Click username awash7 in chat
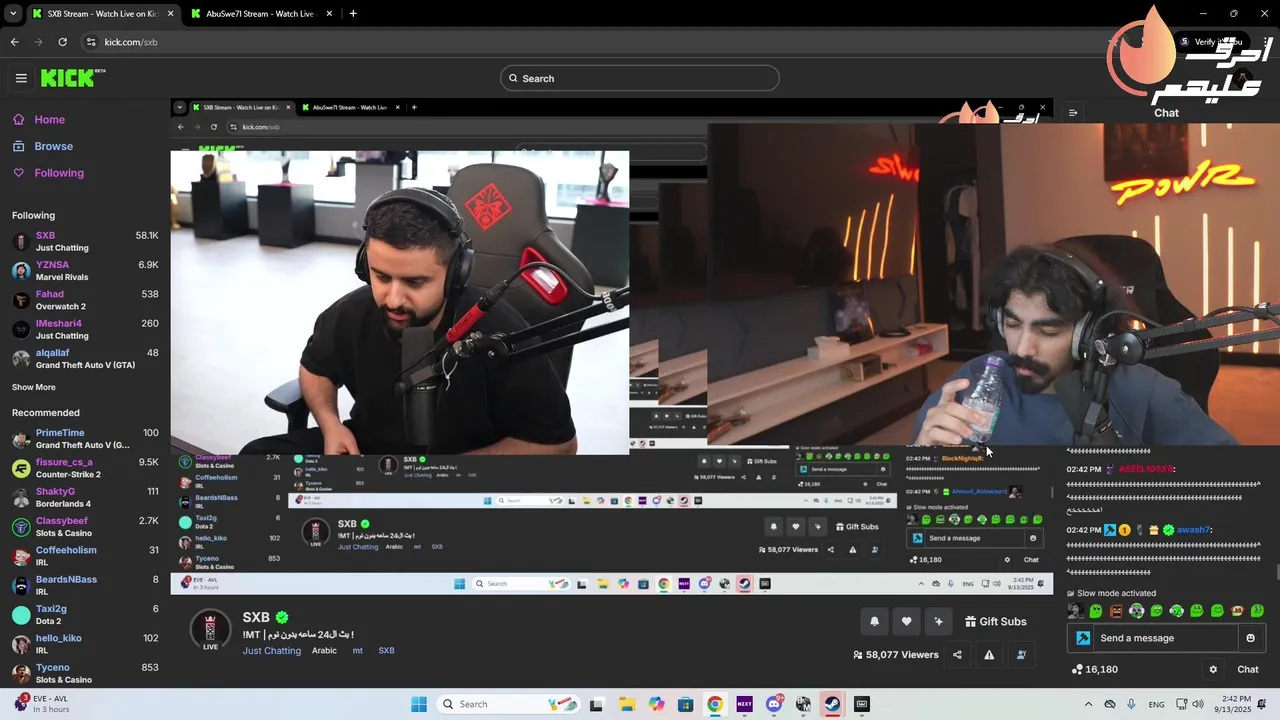This screenshot has width=1280, height=720. coord(1193,530)
